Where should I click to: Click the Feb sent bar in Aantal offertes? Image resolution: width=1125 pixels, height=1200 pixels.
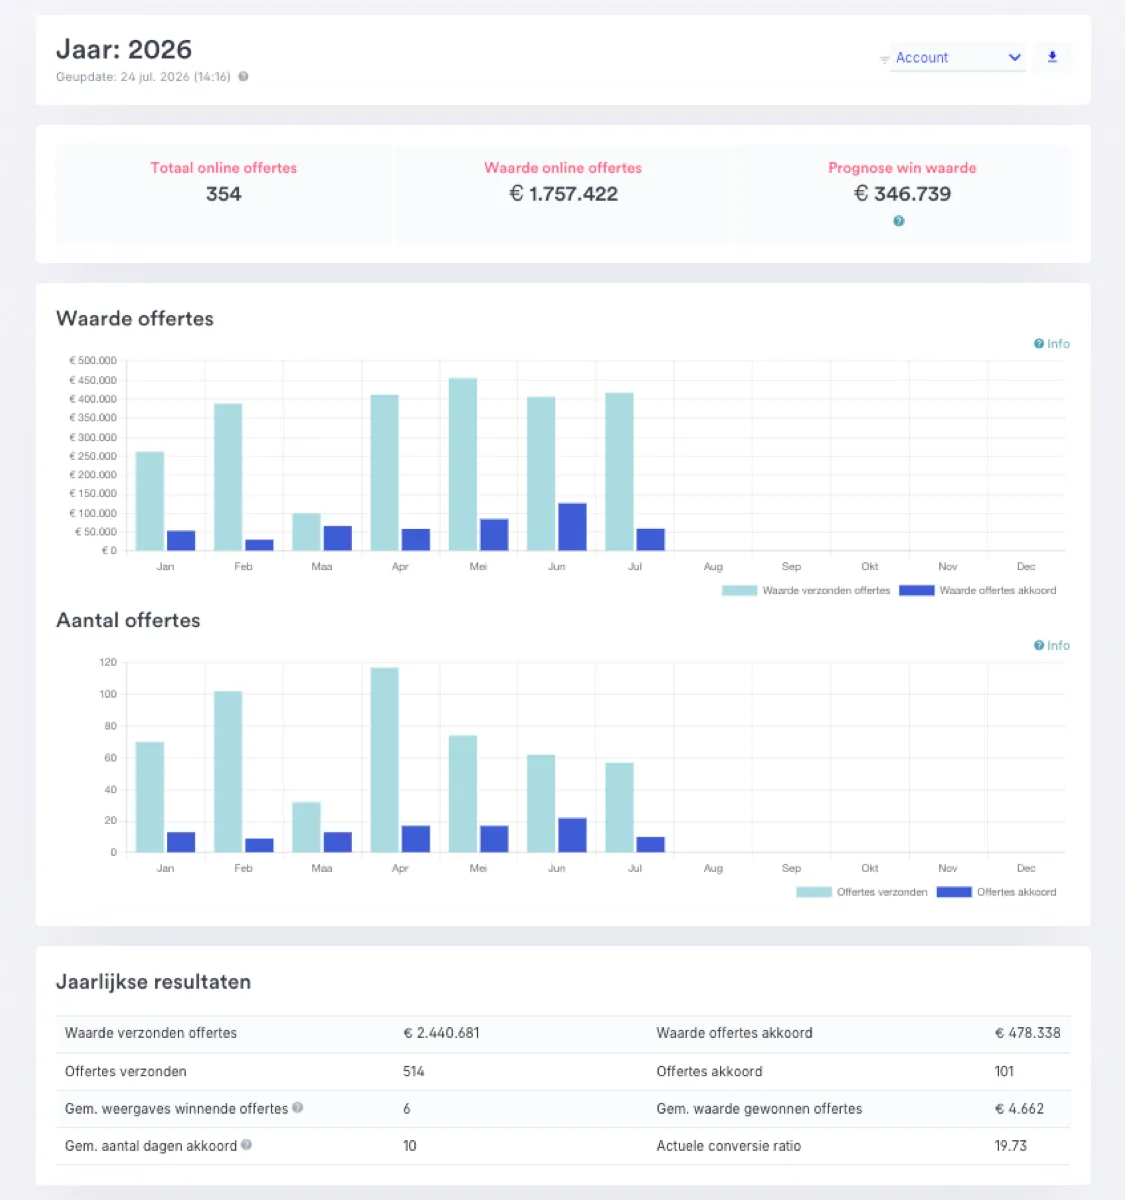228,772
